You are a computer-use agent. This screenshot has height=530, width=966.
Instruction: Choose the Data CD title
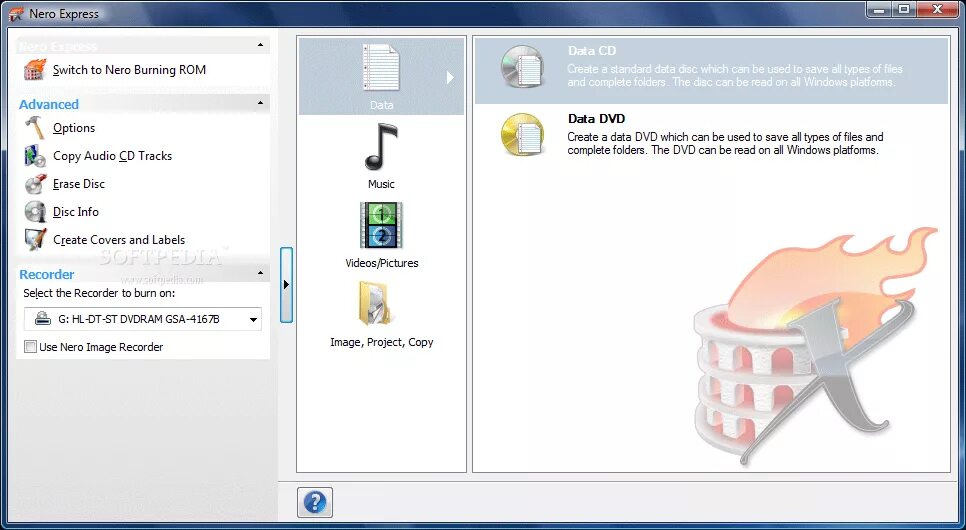point(592,51)
